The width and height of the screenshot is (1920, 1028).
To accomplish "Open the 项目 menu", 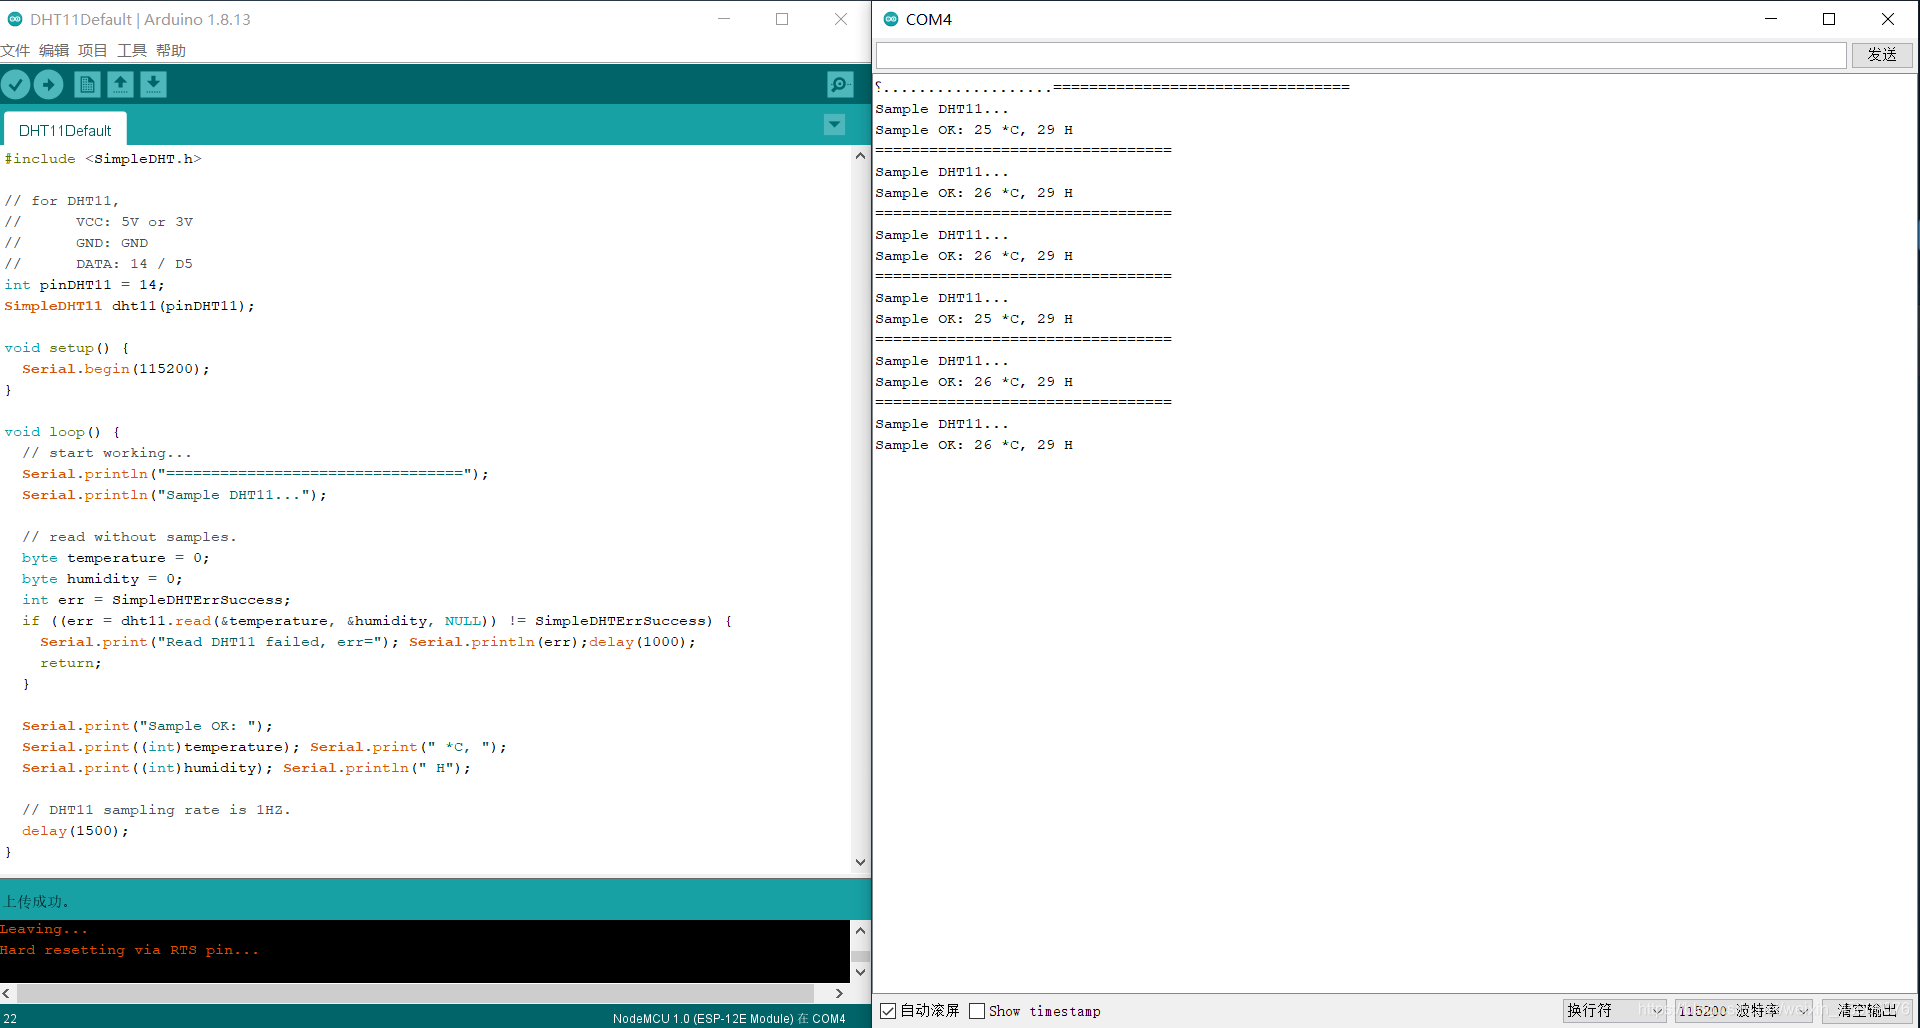I will (x=93, y=50).
